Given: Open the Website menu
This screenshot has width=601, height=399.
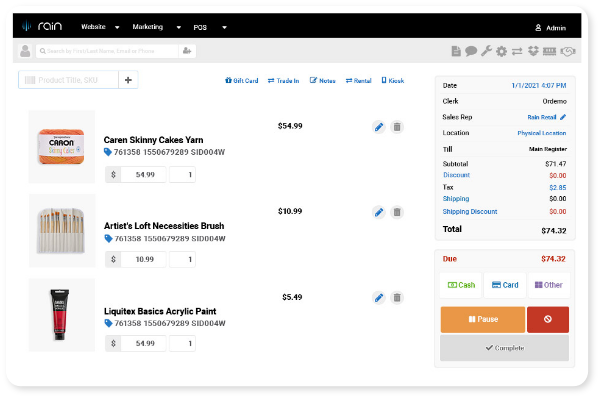Looking at the screenshot, I should pos(93,27).
